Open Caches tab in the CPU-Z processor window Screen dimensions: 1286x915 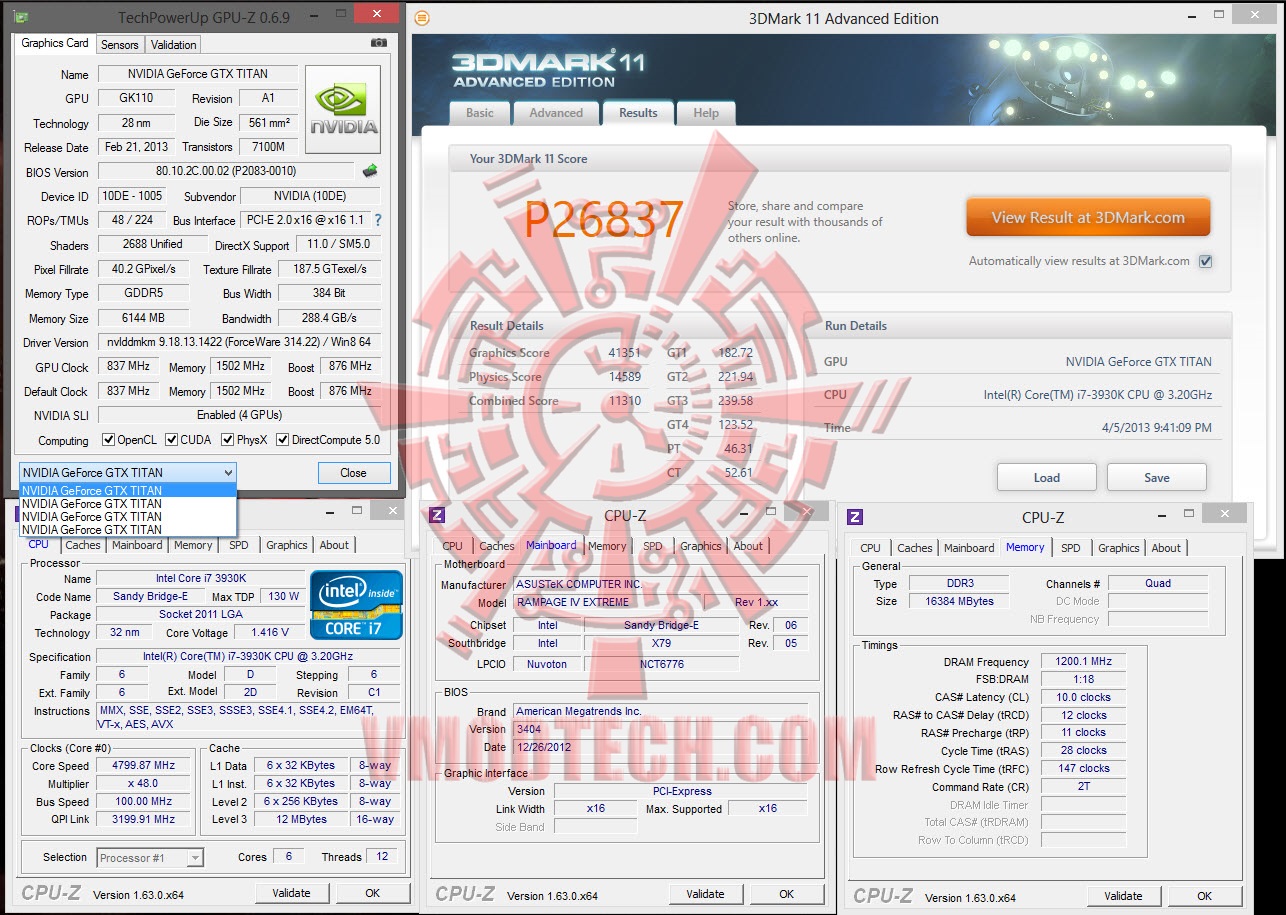83,545
